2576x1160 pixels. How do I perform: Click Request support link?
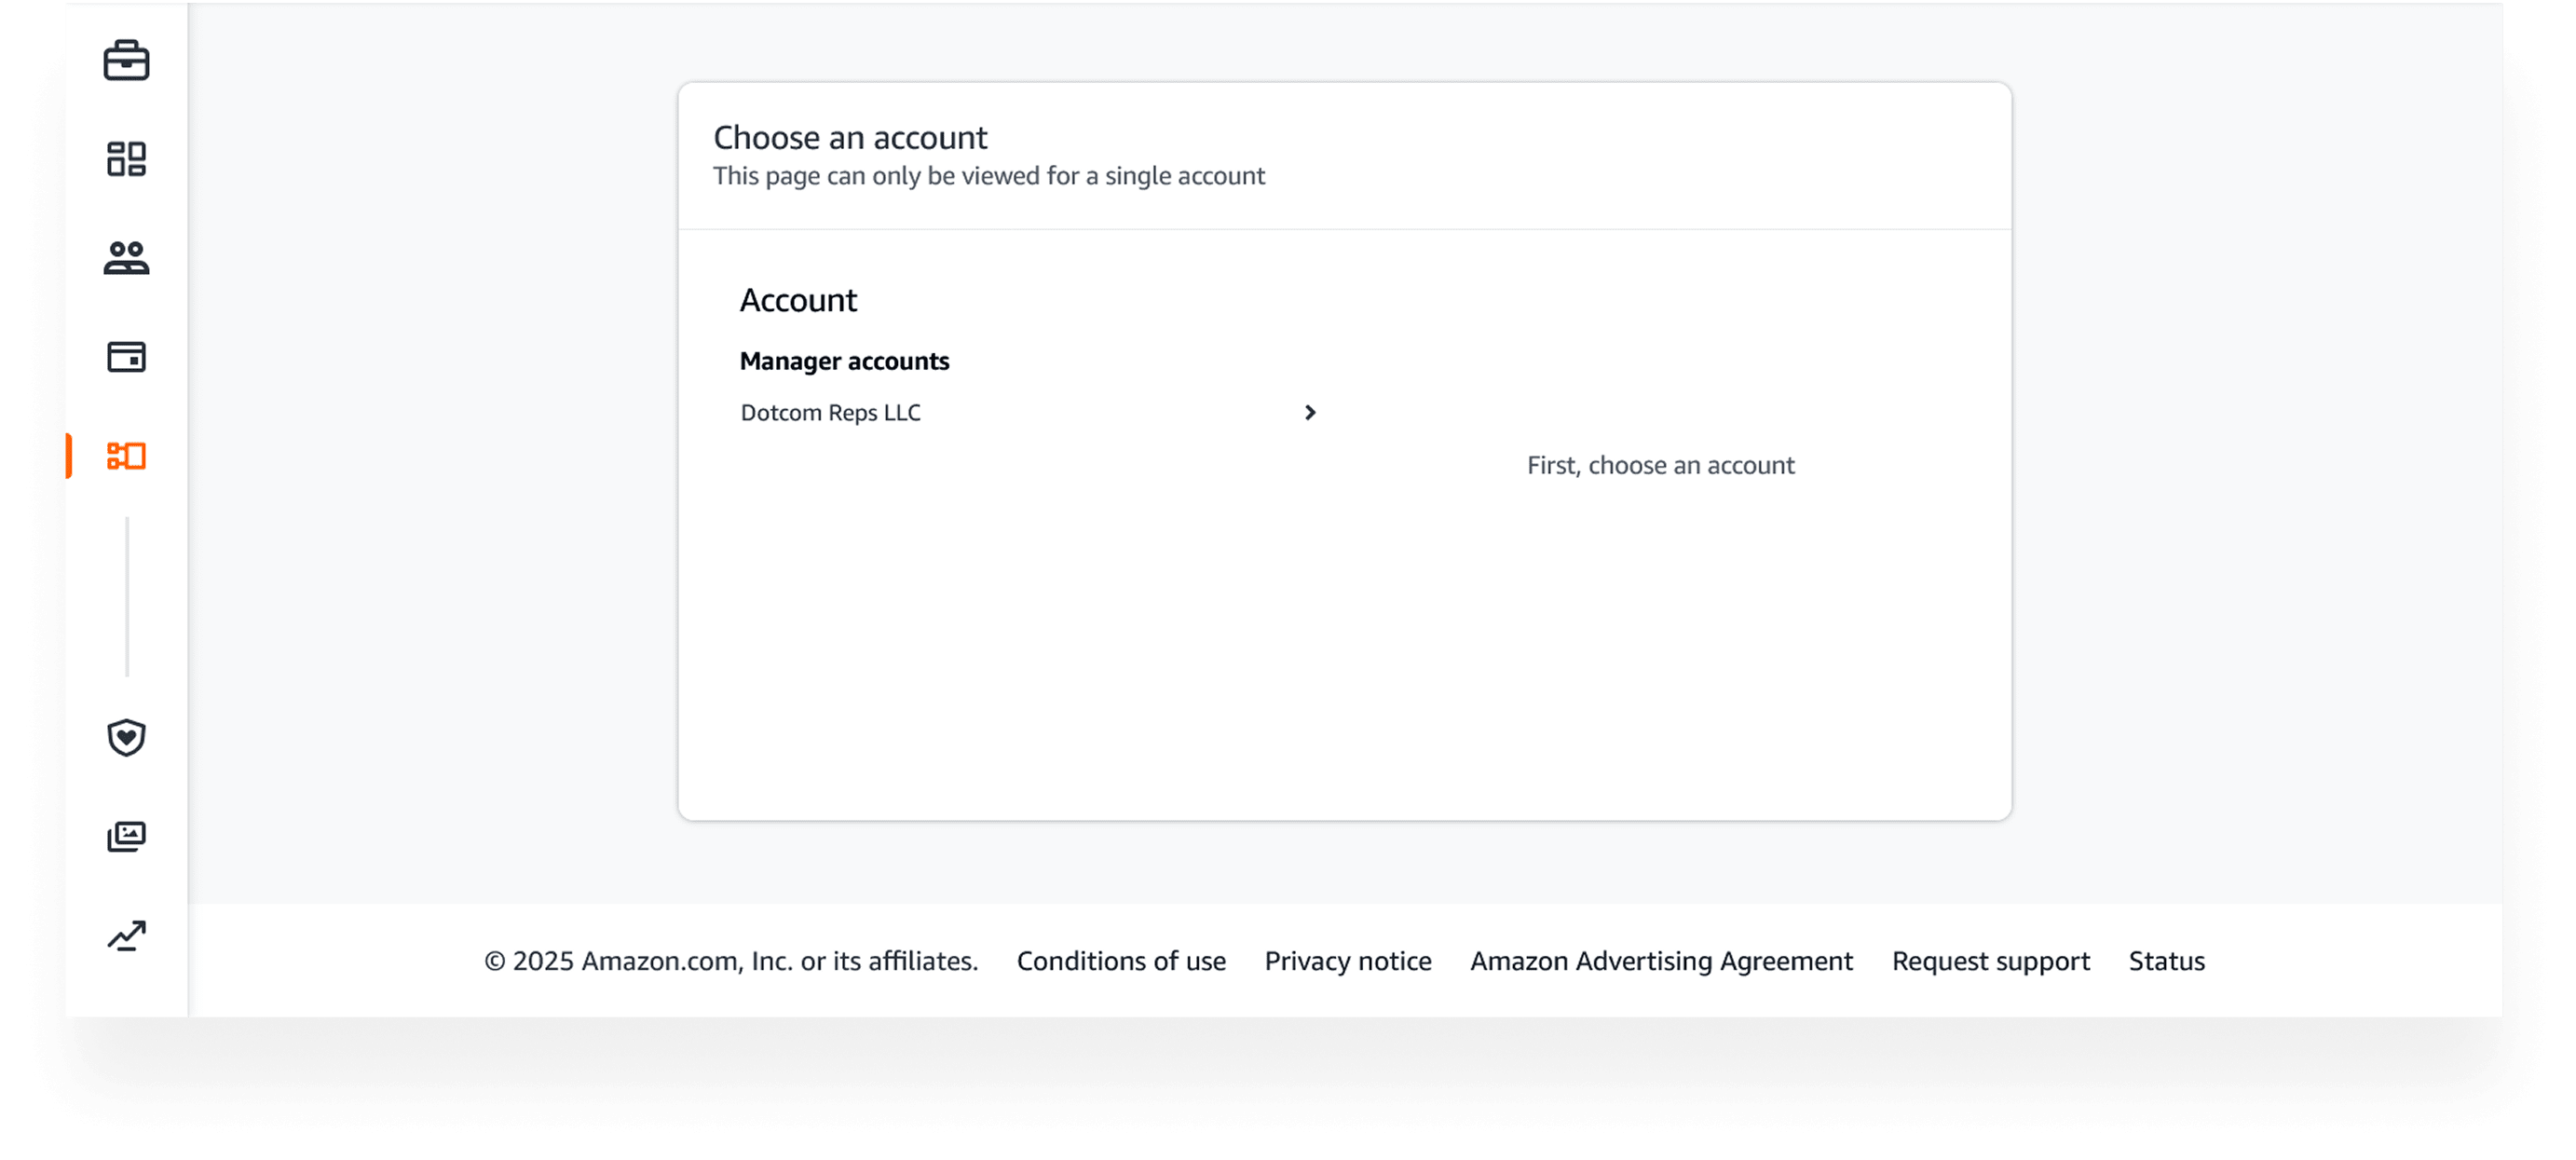coord(1990,961)
